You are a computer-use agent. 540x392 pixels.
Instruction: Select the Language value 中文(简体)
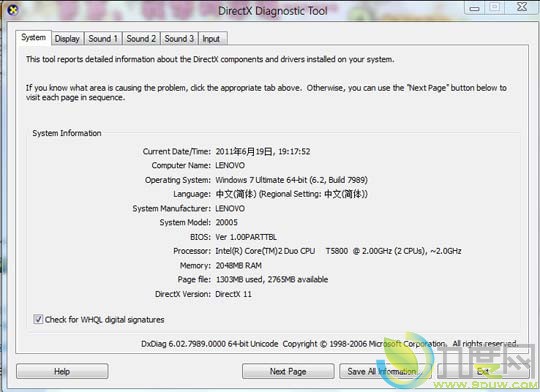click(291, 194)
